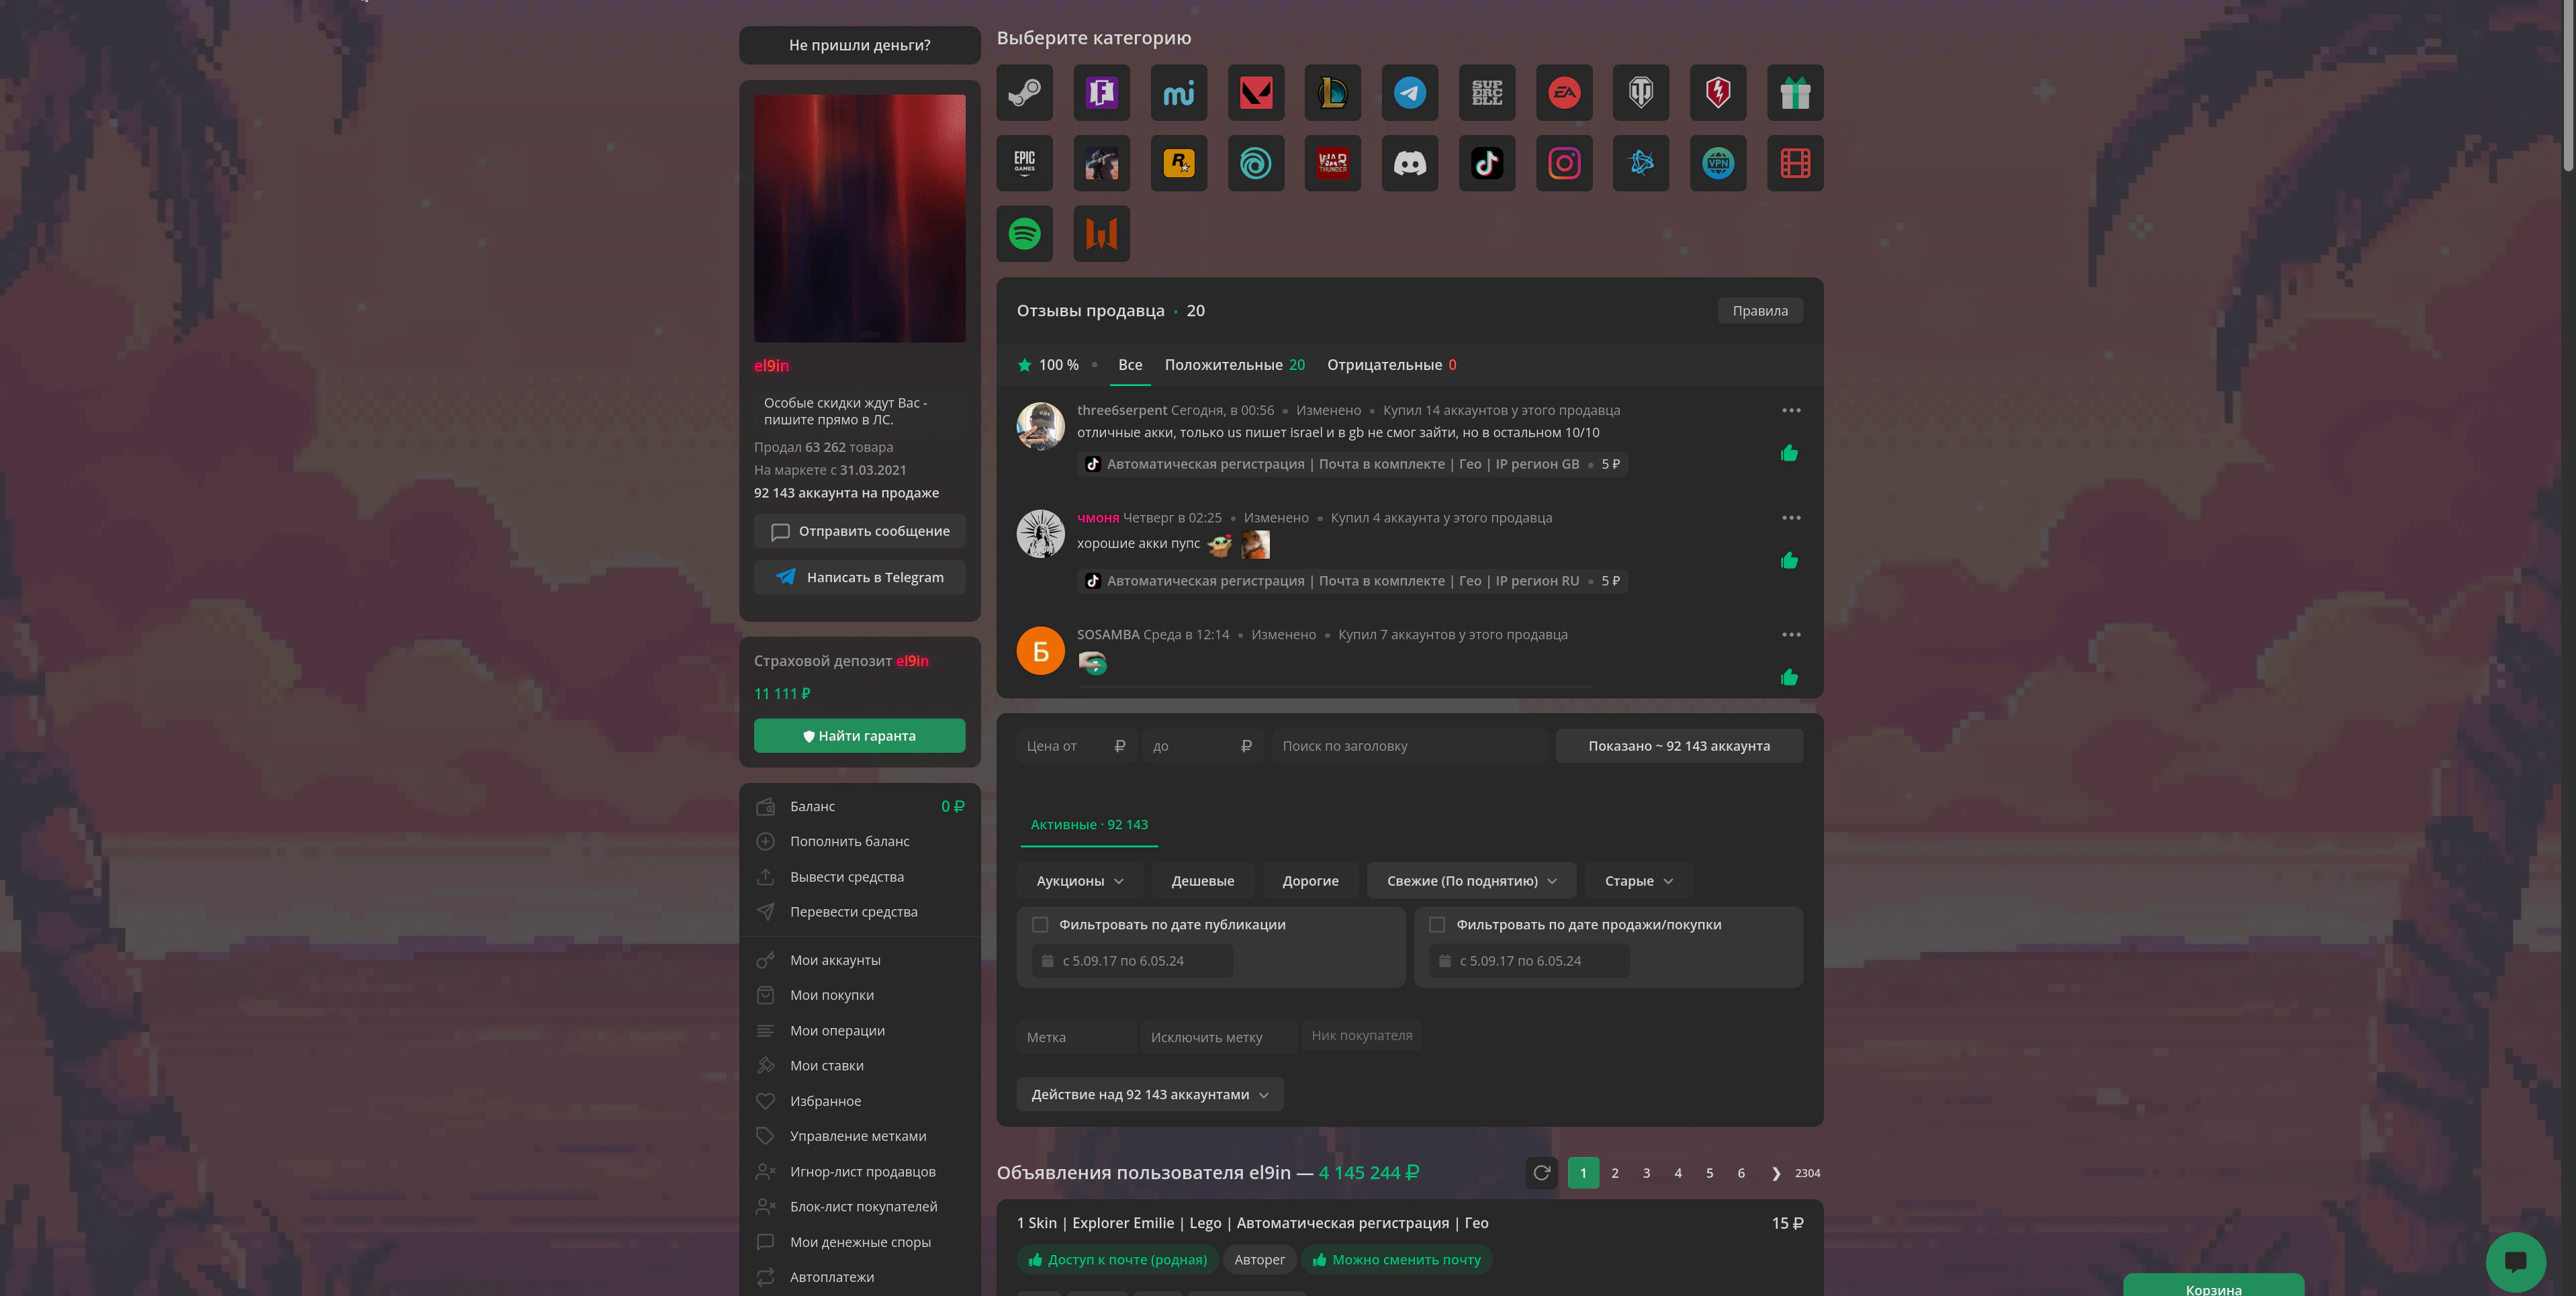The width and height of the screenshot is (2576, 1296).
Task: Open the Корзина cart button
Action: pos(2213,1286)
